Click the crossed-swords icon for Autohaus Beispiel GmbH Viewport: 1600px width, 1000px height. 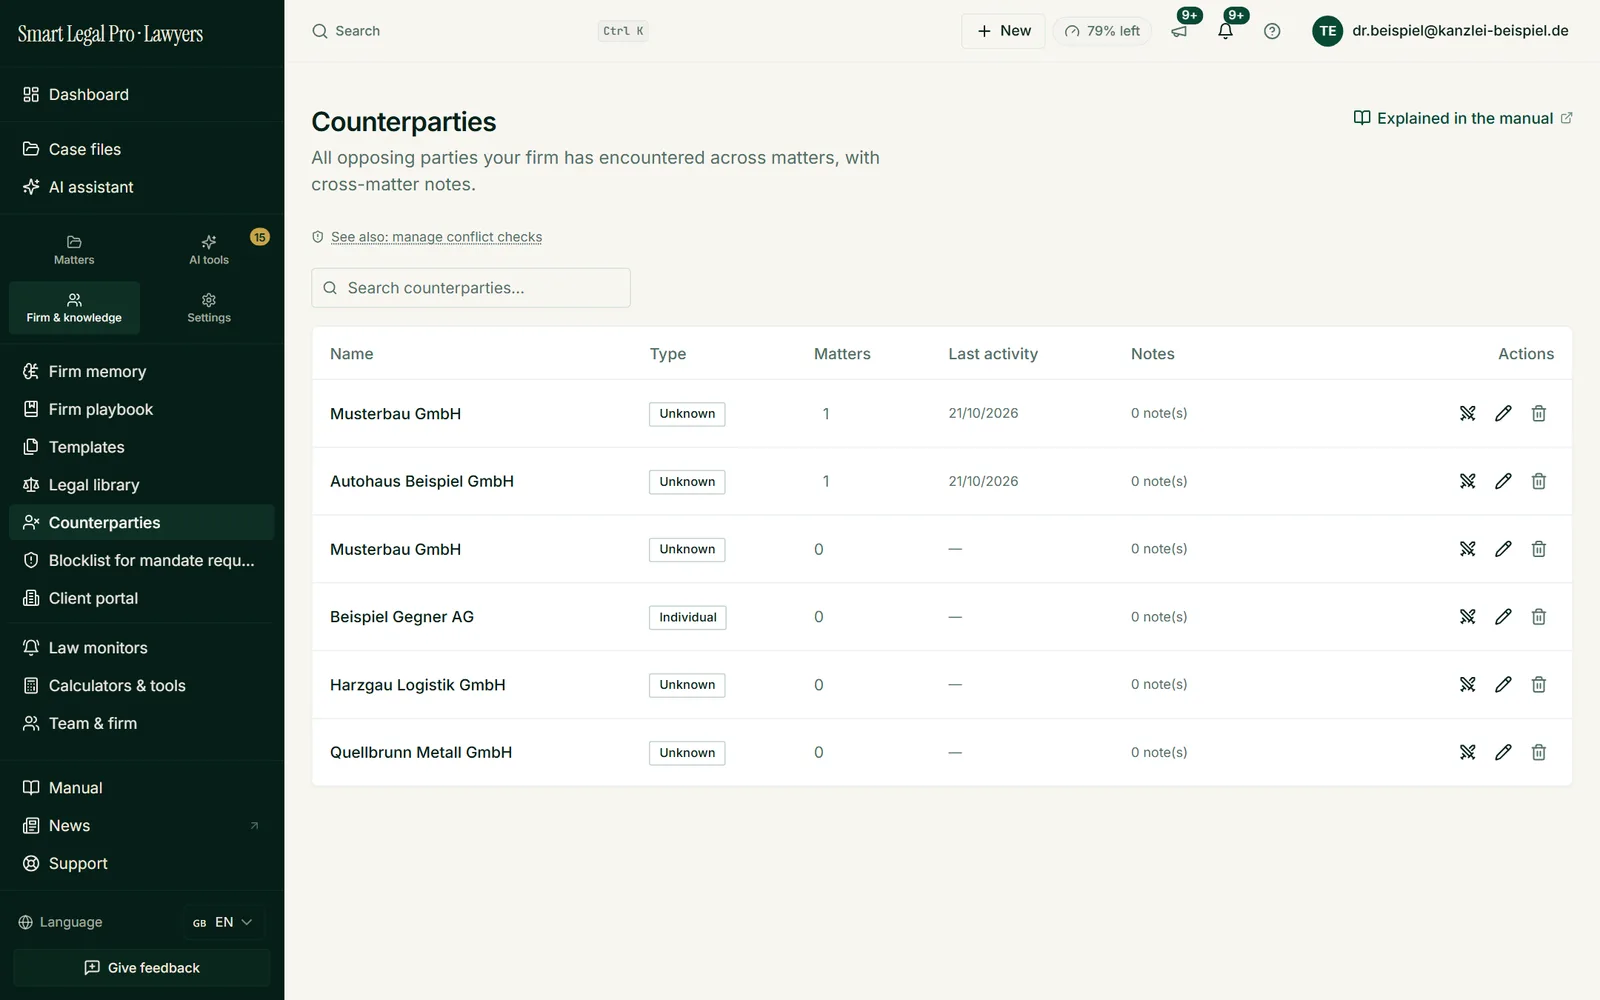1467,481
